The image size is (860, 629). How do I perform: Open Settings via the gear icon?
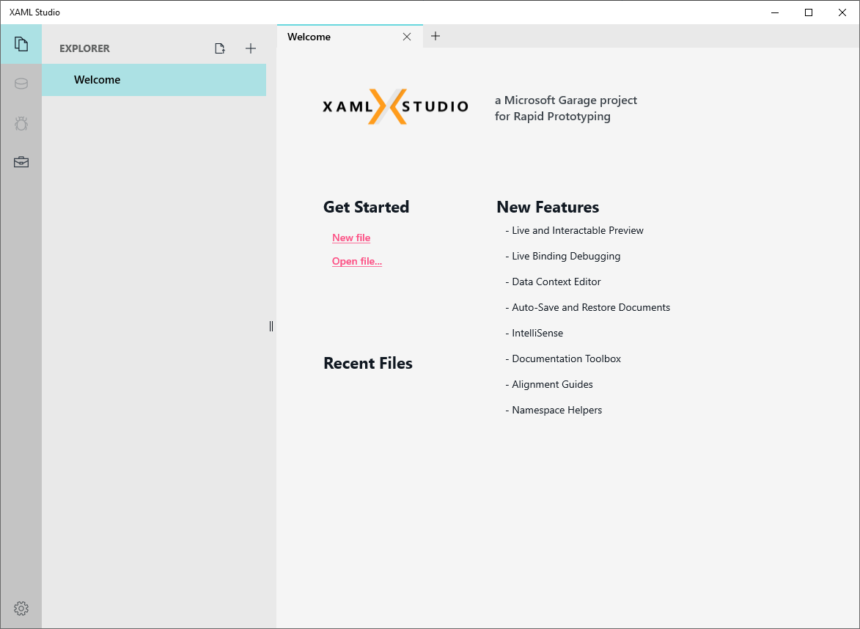(20, 608)
